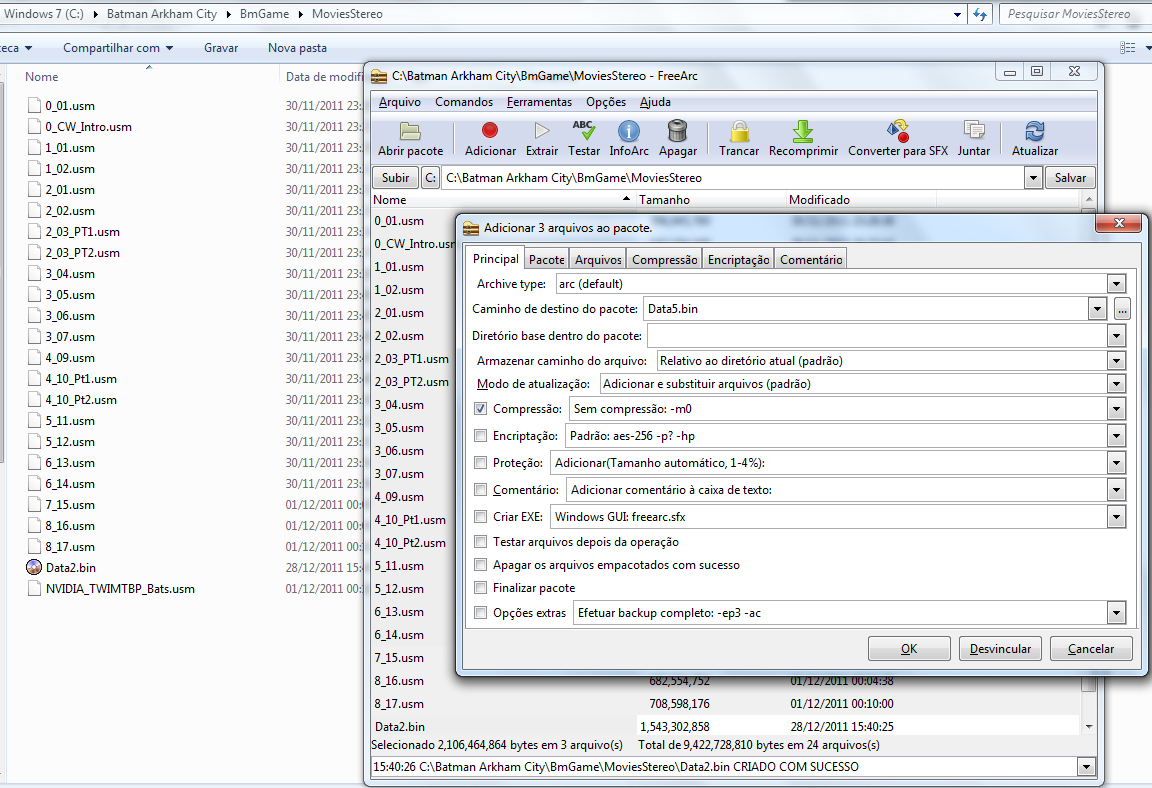This screenshot has height=788, width=1152.
Task: Check the Finalizar pacote option
Action: pyautogui.click(x=480, y=588)
